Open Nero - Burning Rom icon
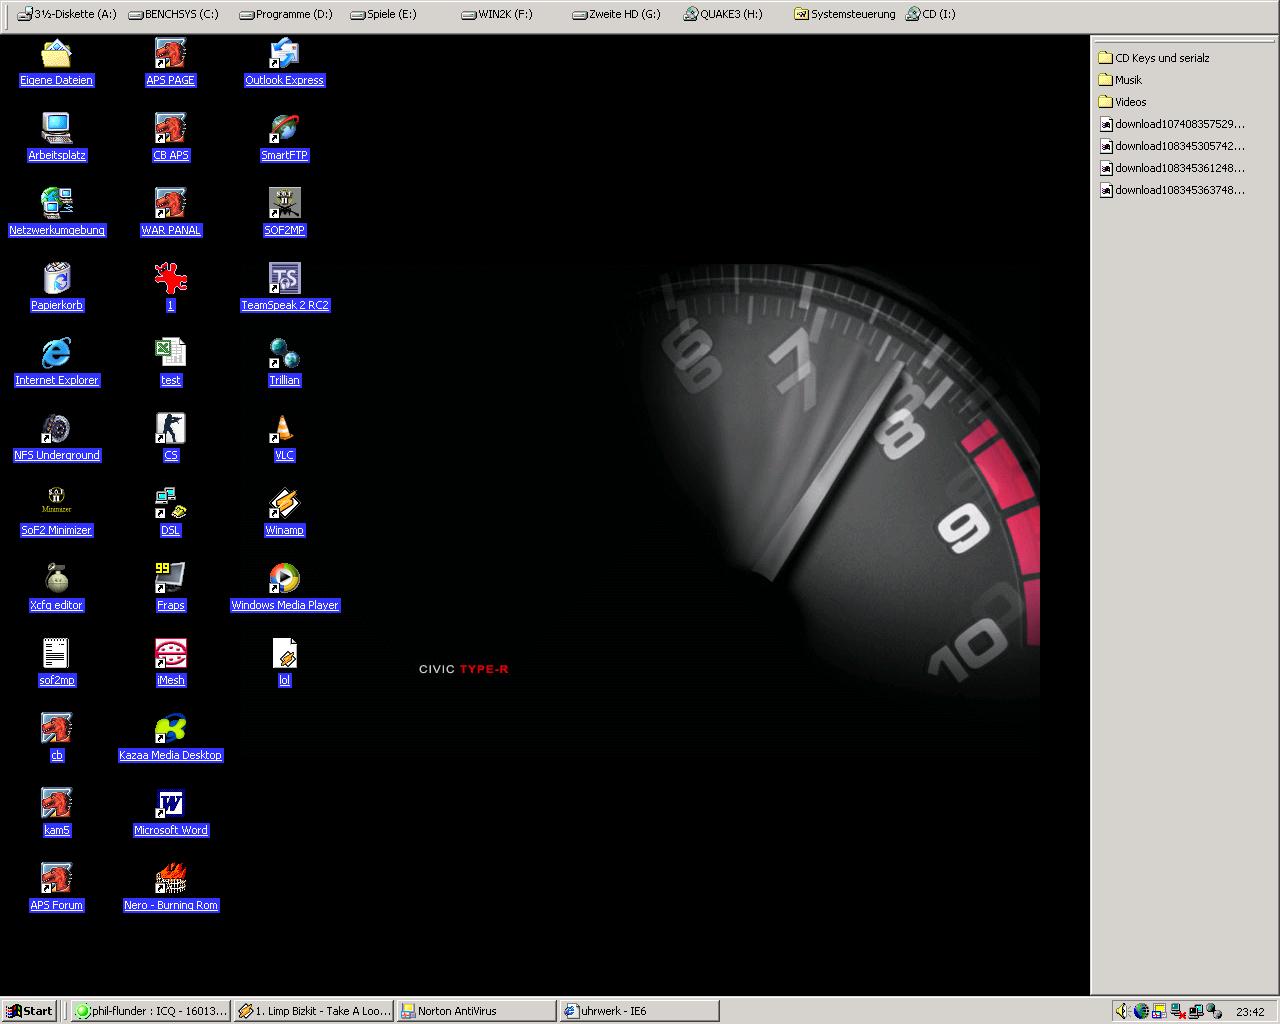Image resolution: width=1280 pixels, height=1024 pixels. tap(171, 879)
